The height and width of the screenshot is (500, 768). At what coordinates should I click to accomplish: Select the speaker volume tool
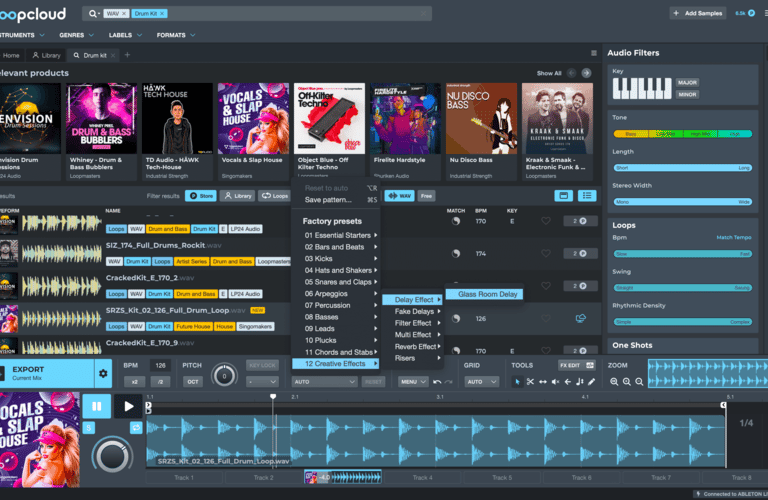[x=555, y=382]
